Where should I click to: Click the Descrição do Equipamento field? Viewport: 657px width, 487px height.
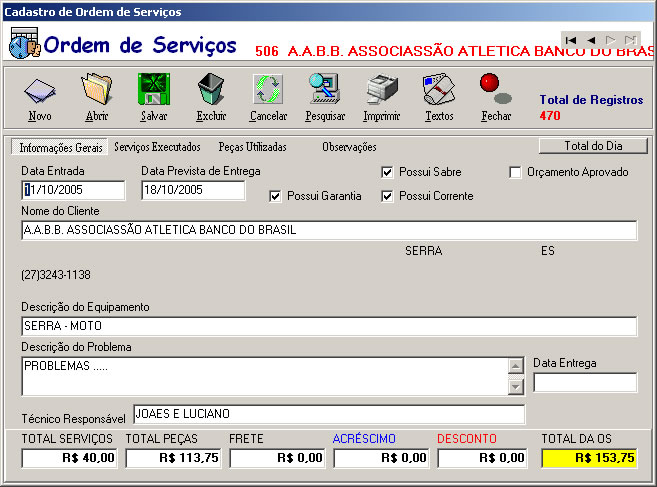[329, 326]
